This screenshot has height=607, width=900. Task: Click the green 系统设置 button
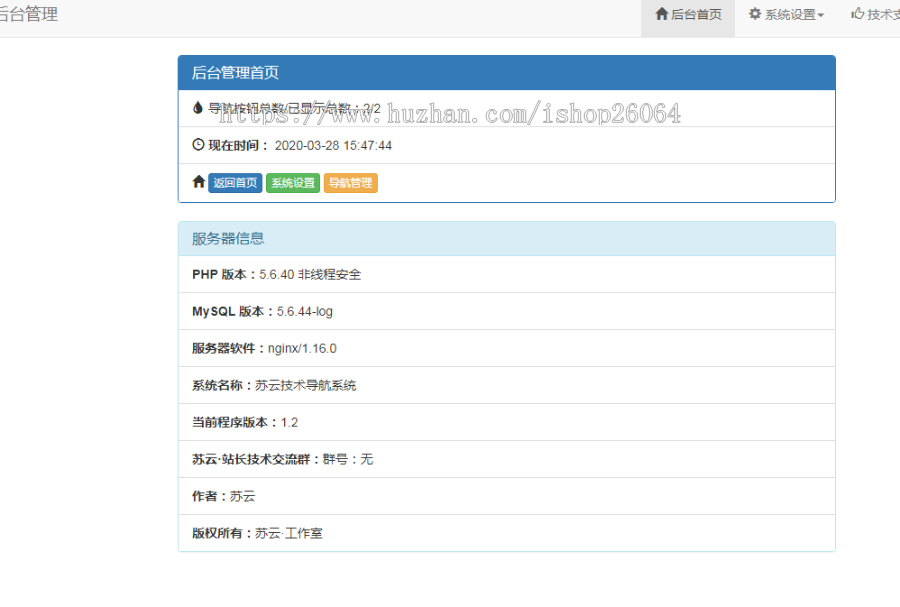point(293,183)
